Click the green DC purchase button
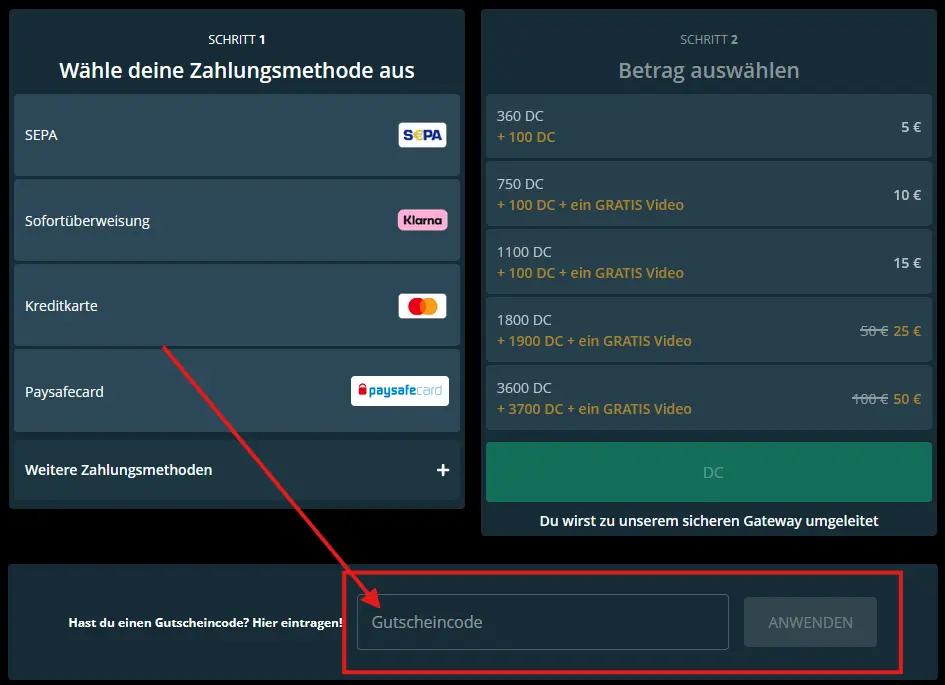945x685 pixels. click(x=708, y=472)
